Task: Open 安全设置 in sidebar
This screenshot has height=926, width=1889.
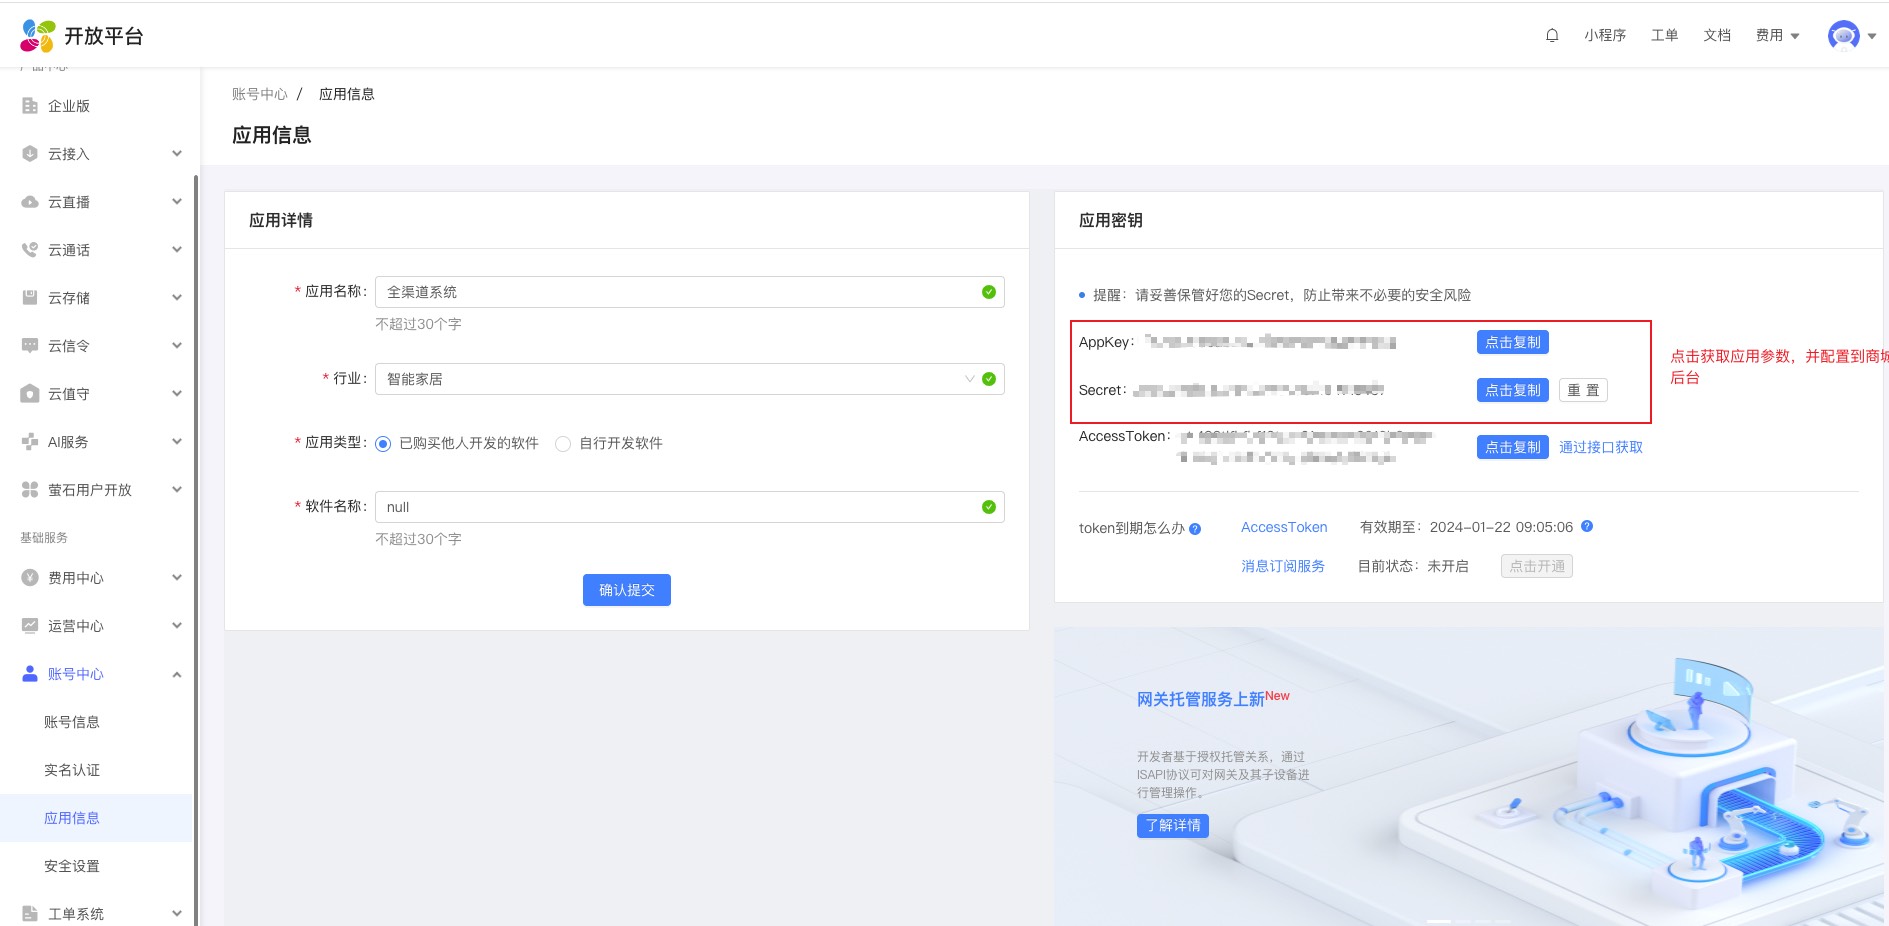Action: [x=72, y=866]
